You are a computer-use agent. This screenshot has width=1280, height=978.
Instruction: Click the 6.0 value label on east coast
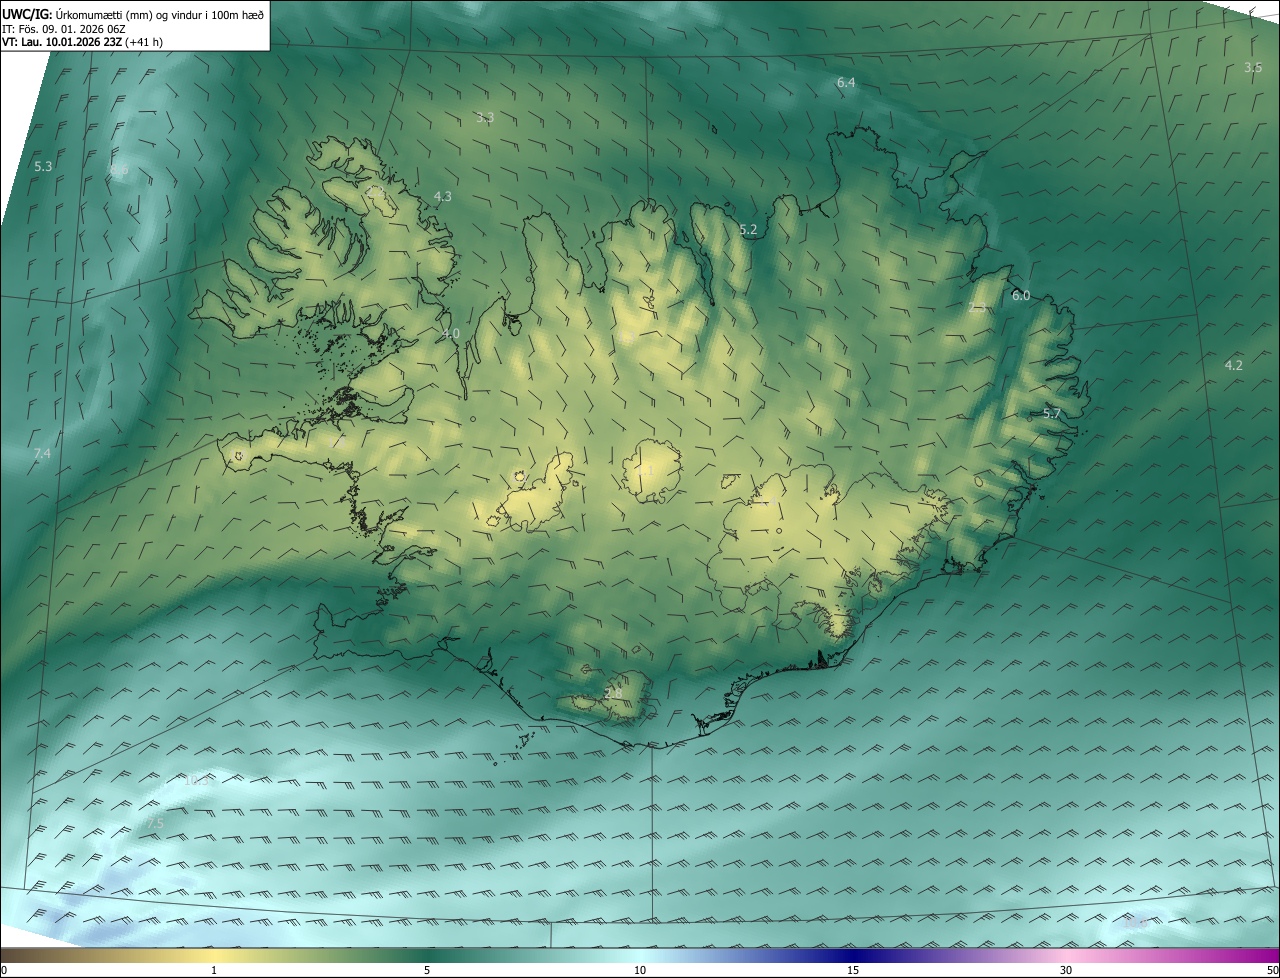click(x=1020, y=296)
